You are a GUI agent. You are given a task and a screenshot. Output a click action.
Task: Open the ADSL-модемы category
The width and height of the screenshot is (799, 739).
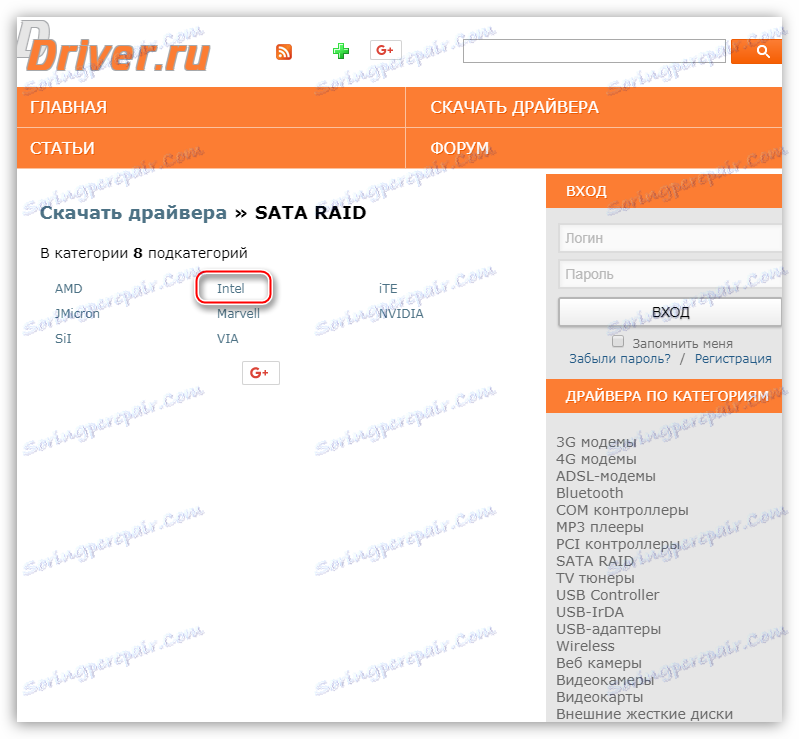tap(606, 476)
